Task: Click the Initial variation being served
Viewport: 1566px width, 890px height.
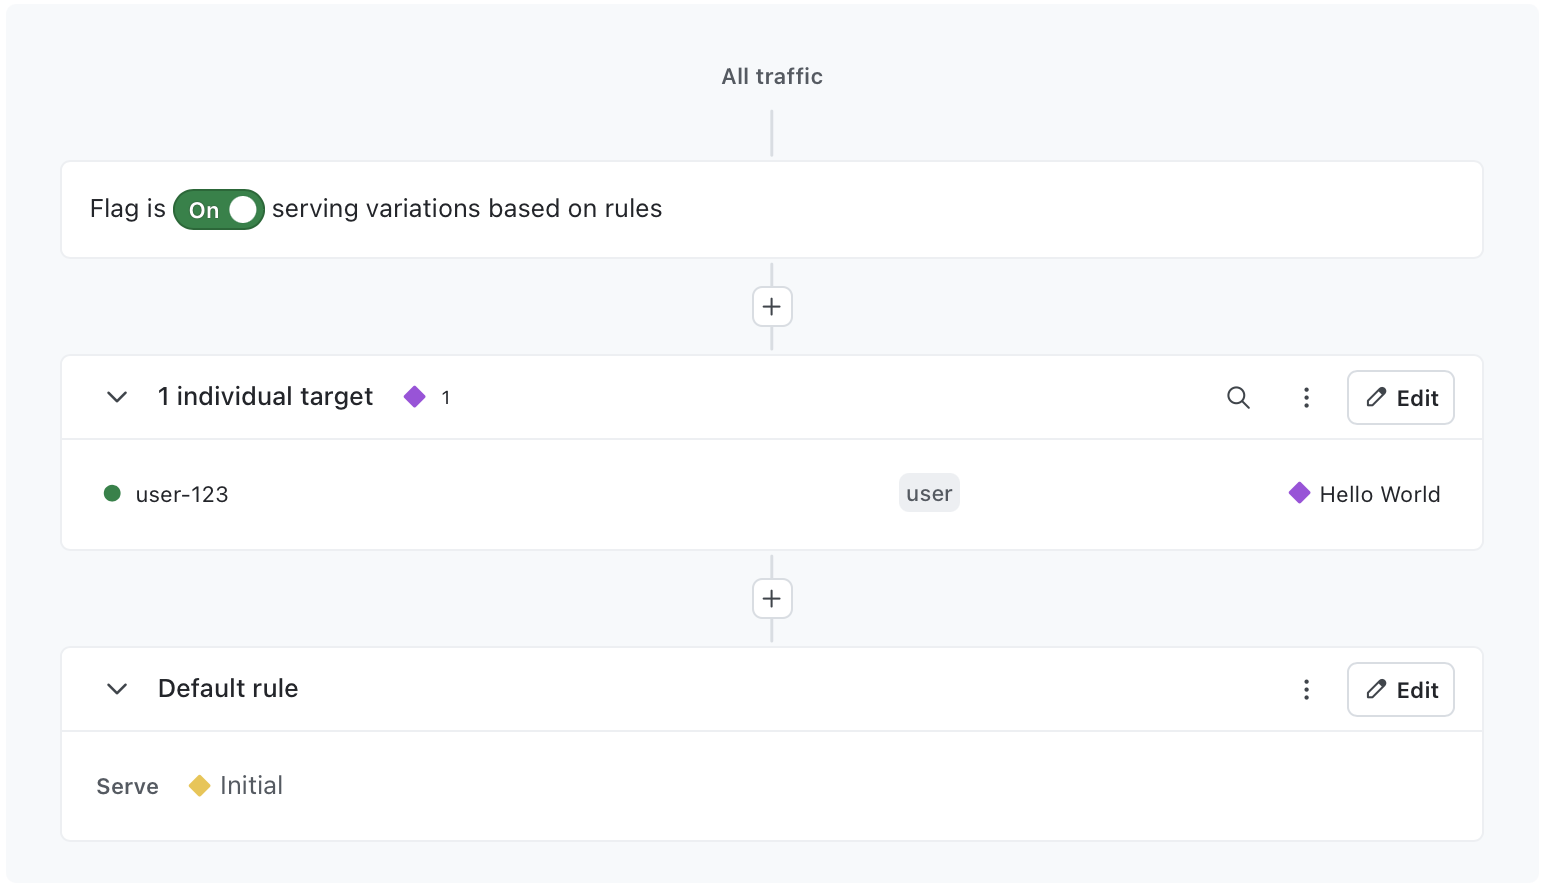Action: 251,786
